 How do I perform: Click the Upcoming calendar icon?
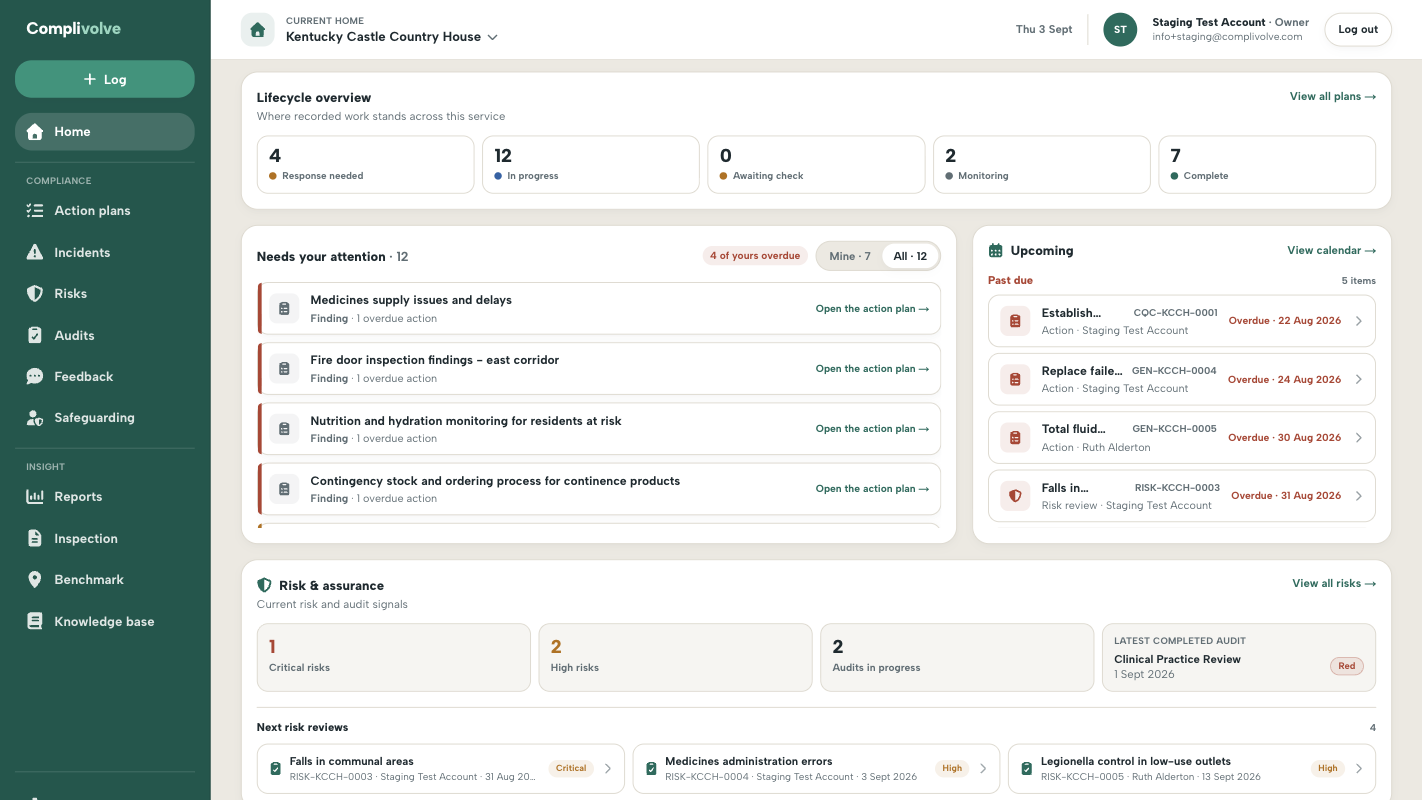click(995, 251)
